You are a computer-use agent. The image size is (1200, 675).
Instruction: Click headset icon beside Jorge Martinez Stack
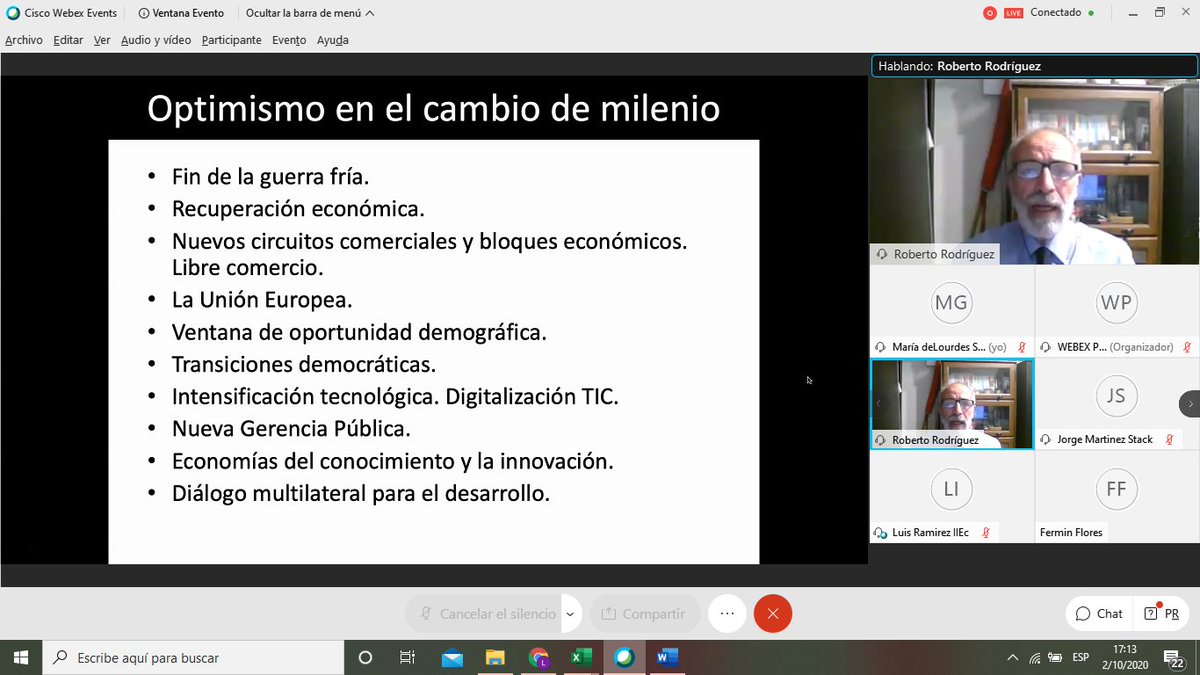click(x=1047, y=439)
